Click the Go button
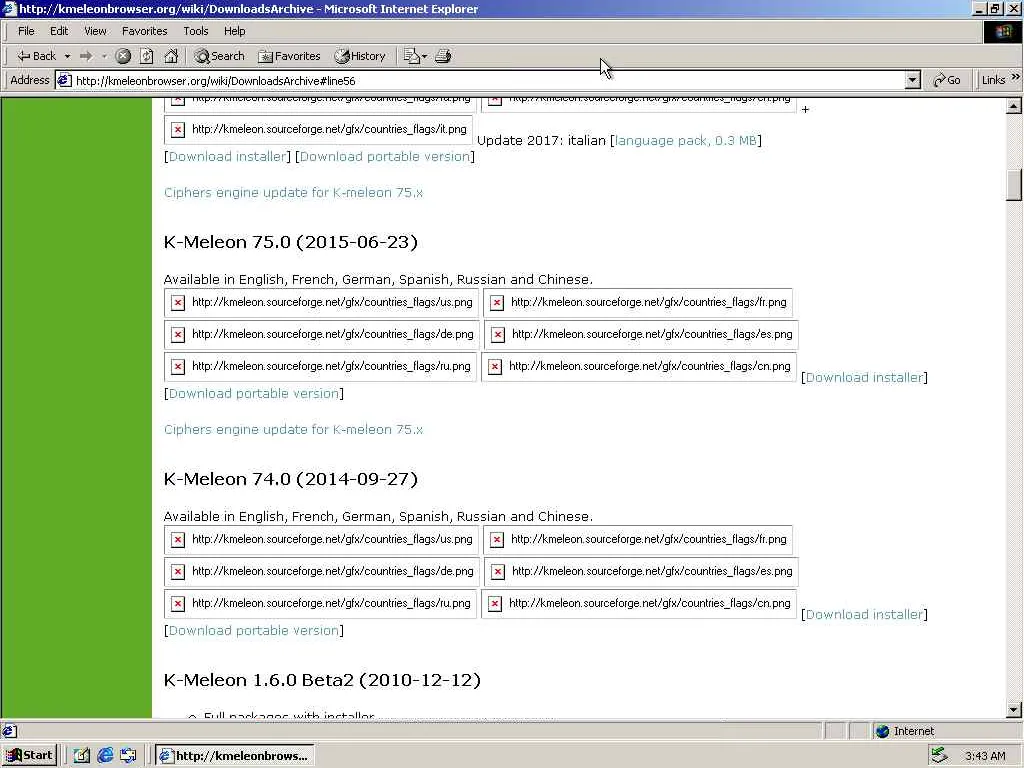 [x=947, y=80]
